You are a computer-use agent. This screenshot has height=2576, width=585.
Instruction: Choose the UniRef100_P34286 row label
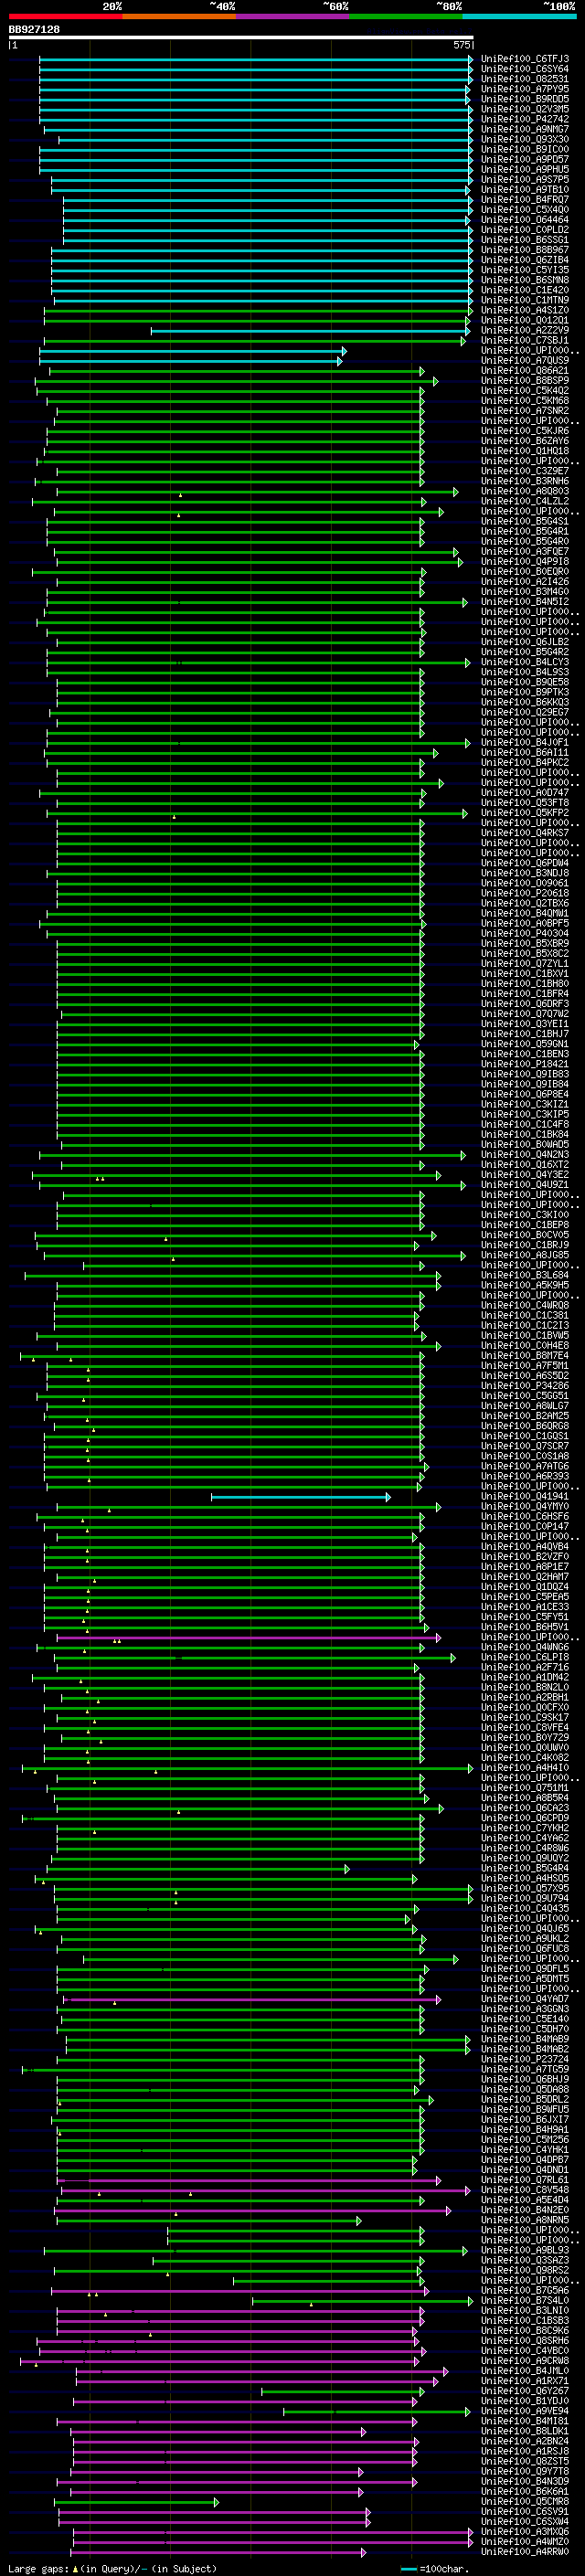(x=525, y=1386)
